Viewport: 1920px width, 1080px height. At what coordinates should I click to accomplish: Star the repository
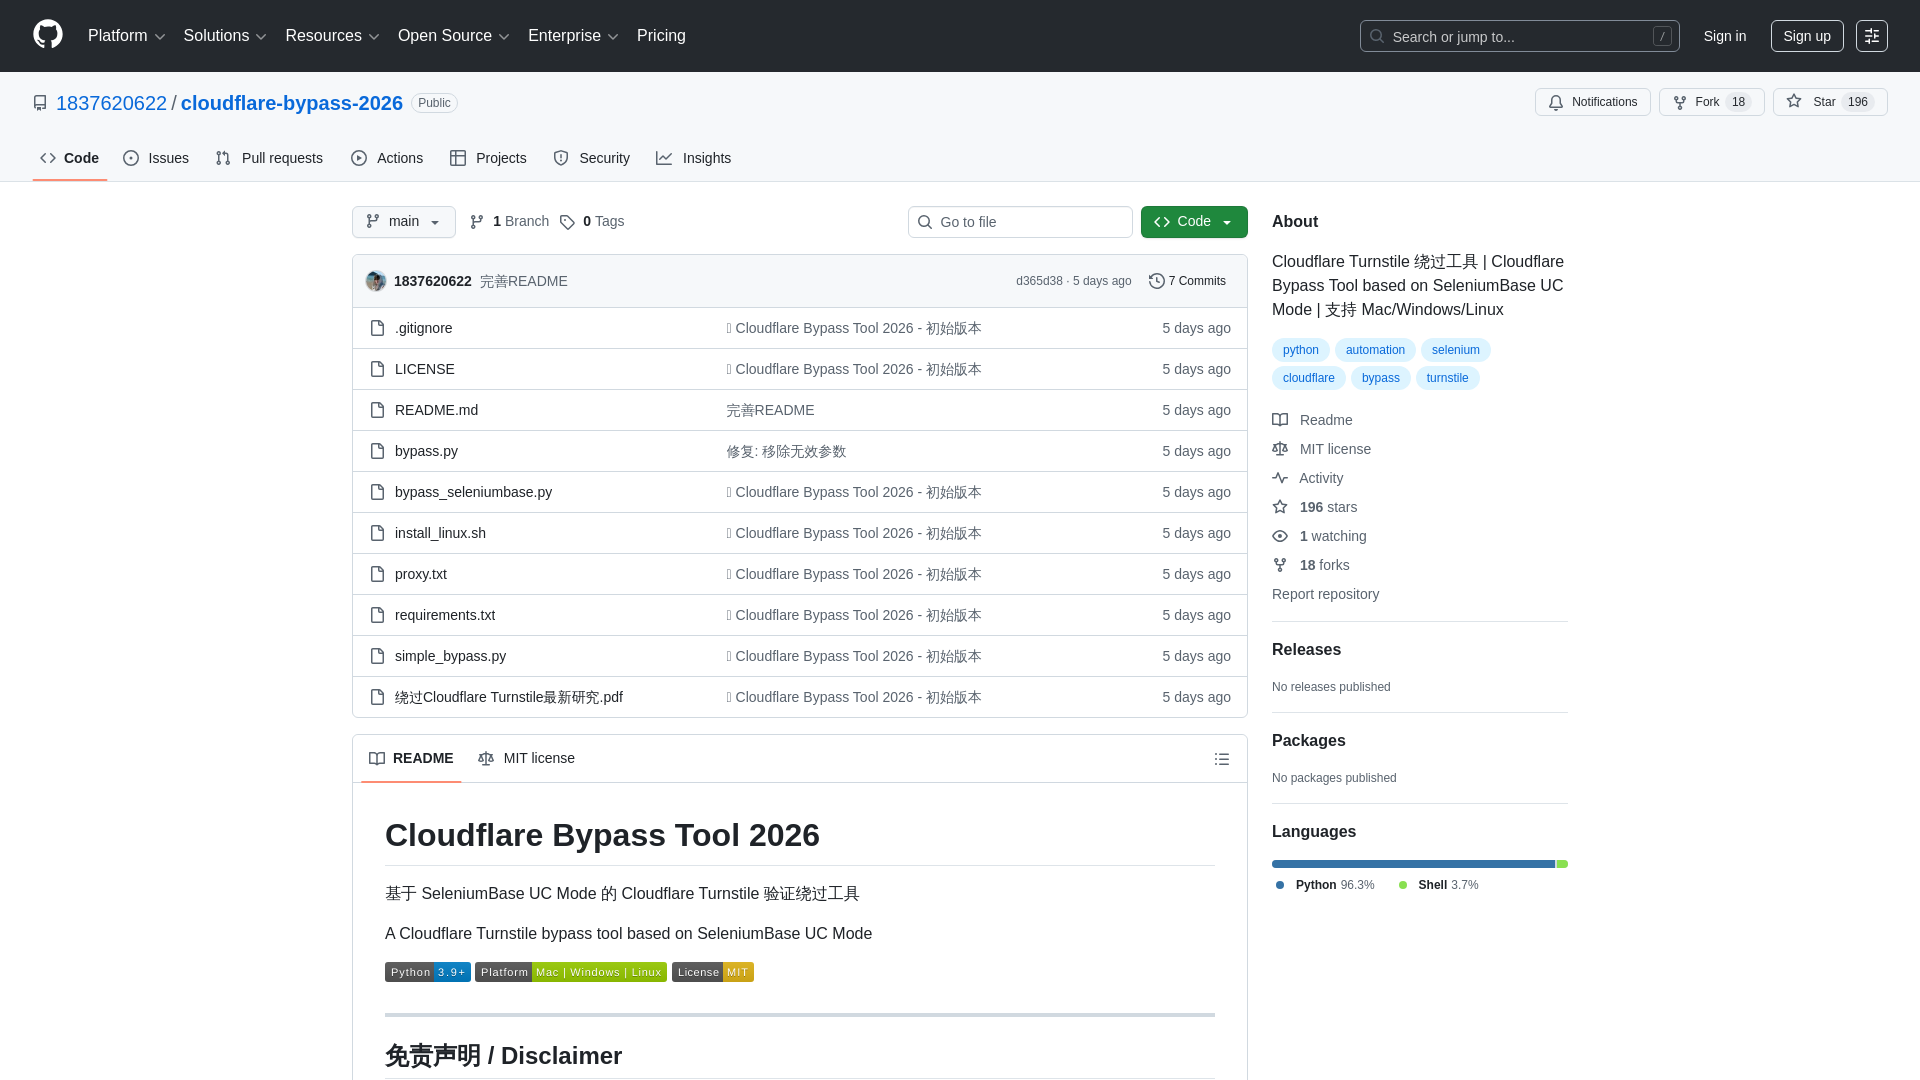pyautogui.click(x=1829, y=102)
